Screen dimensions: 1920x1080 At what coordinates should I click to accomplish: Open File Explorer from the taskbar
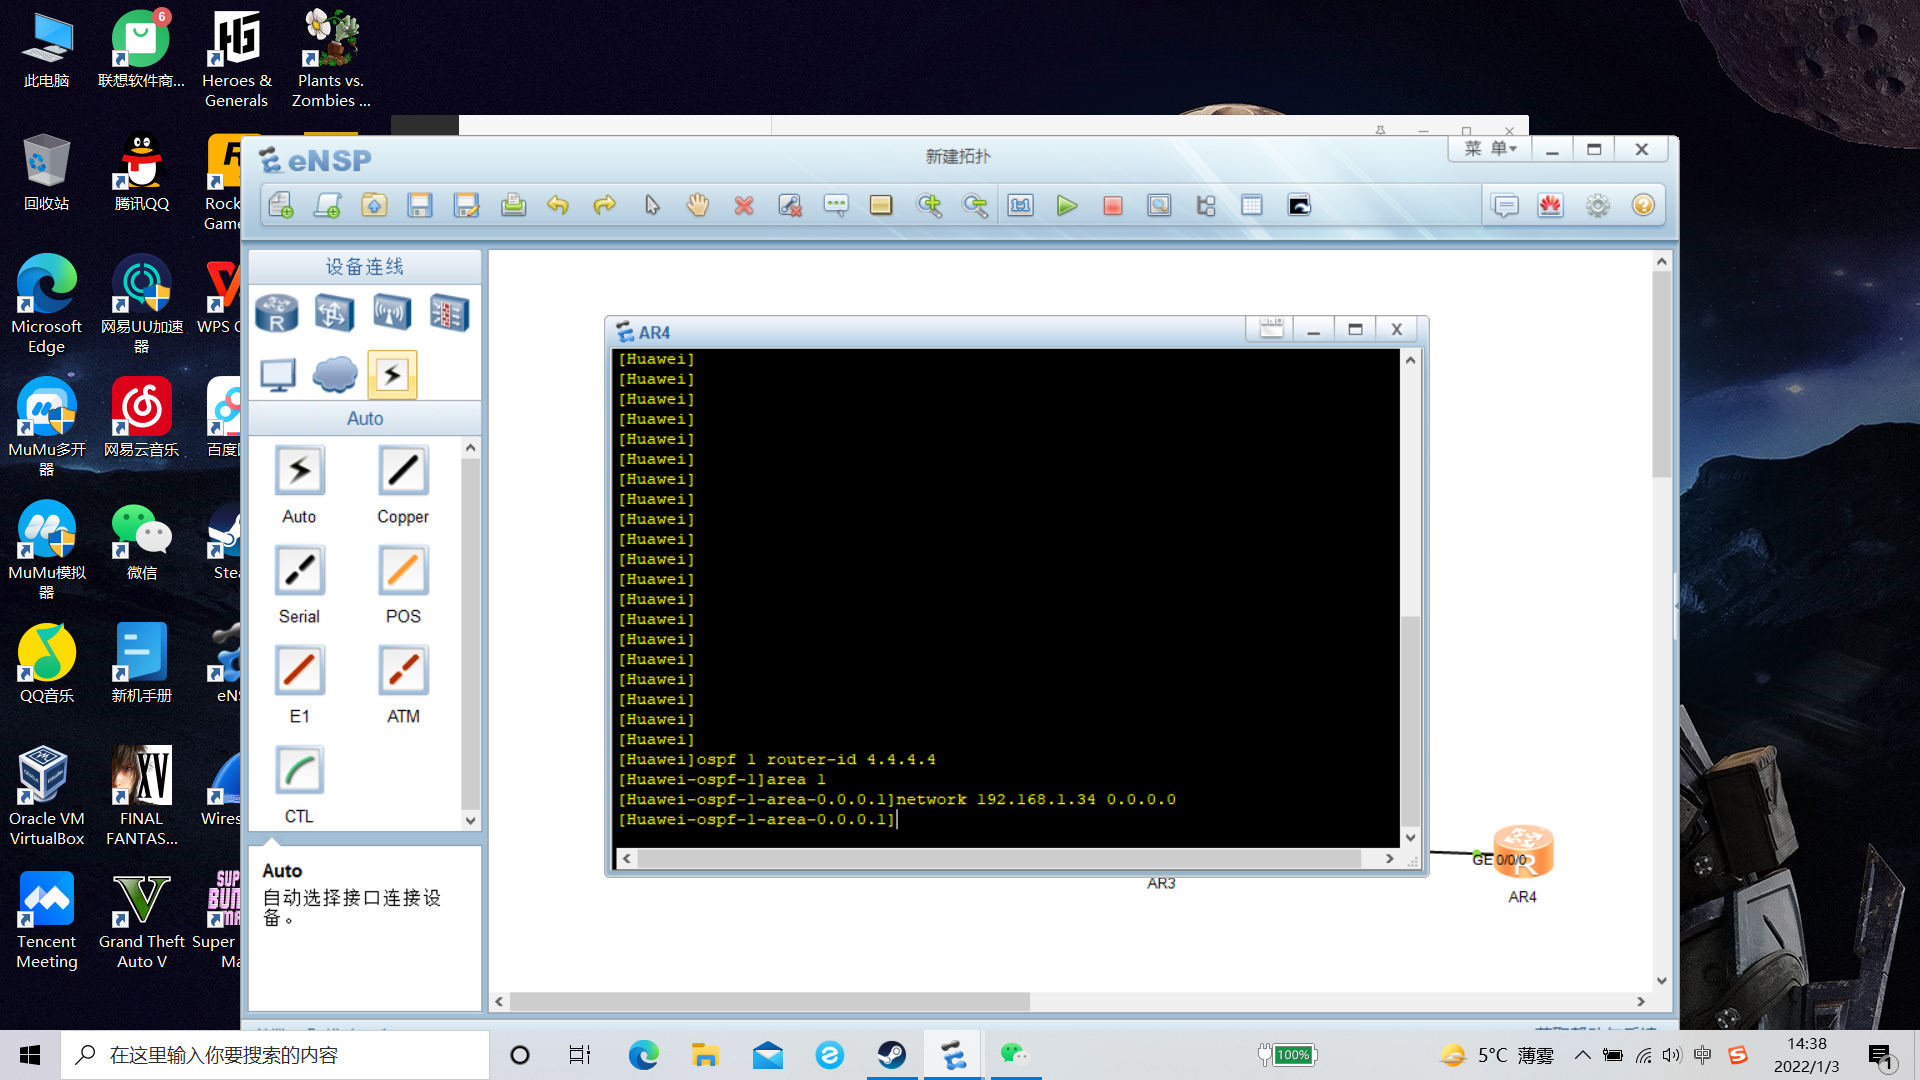coord(705,1055)
